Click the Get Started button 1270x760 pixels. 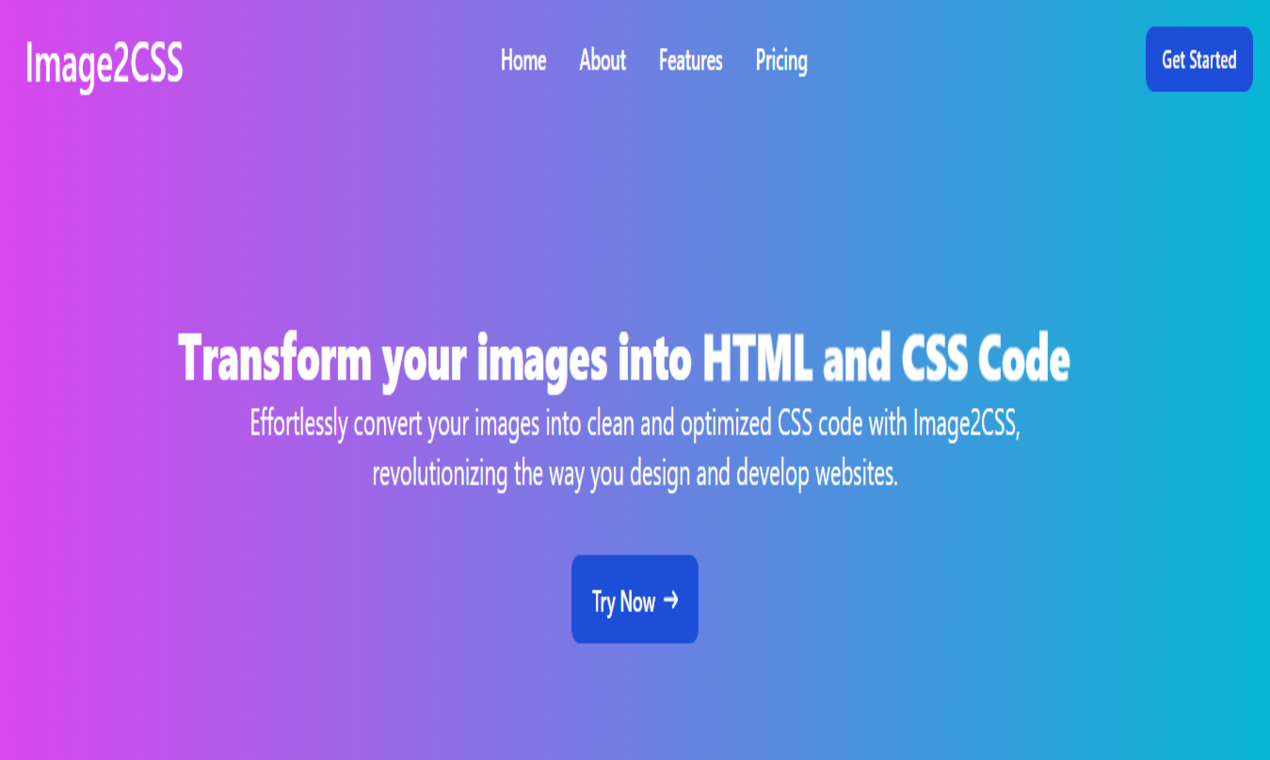(x=1199, y=59)
